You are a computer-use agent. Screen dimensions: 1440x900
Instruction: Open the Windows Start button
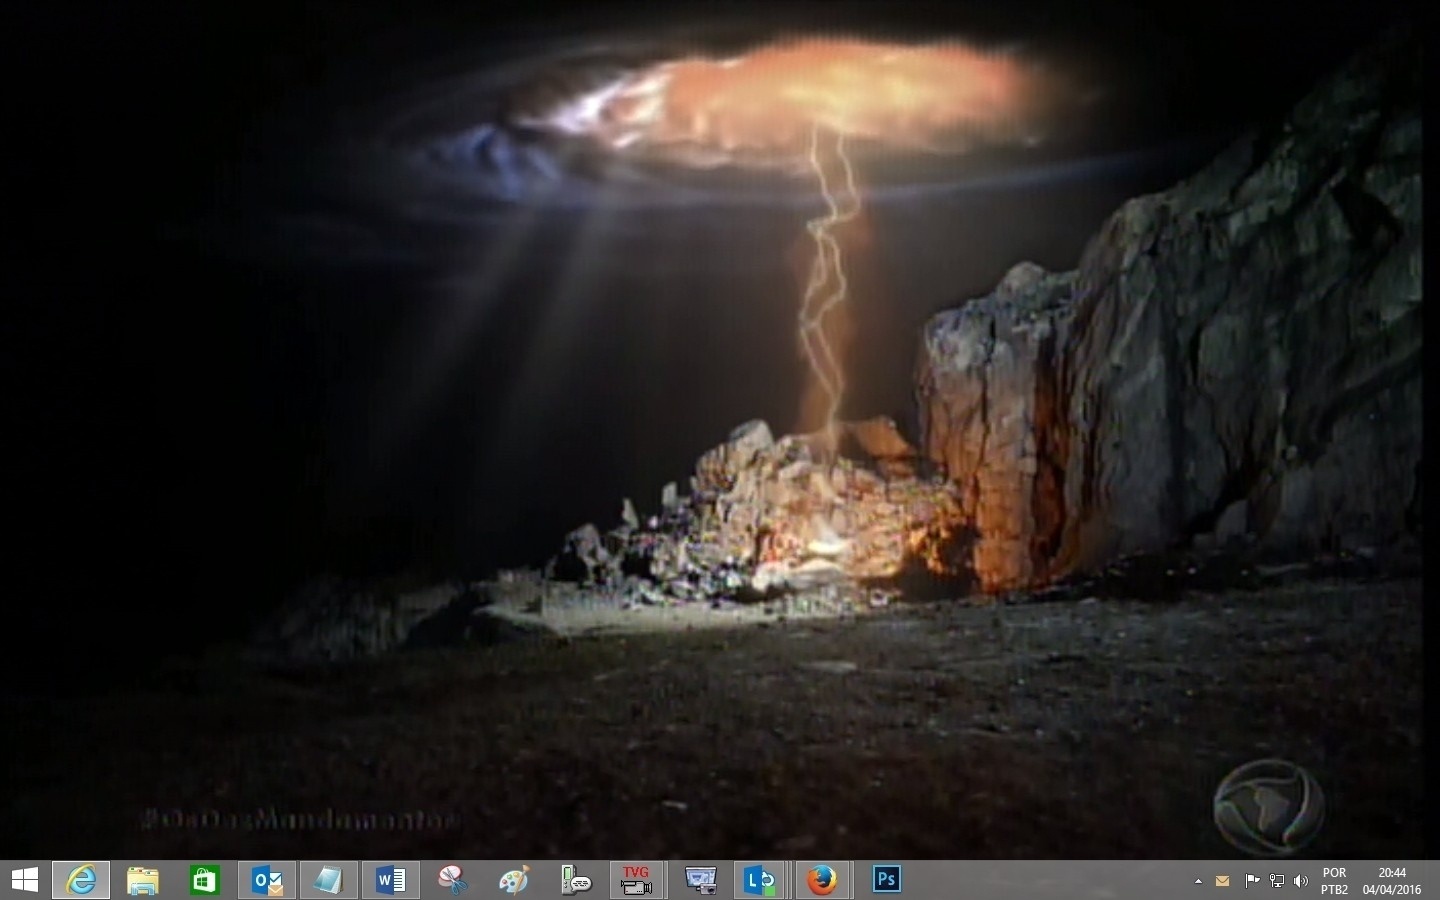(x=24, y=880)
